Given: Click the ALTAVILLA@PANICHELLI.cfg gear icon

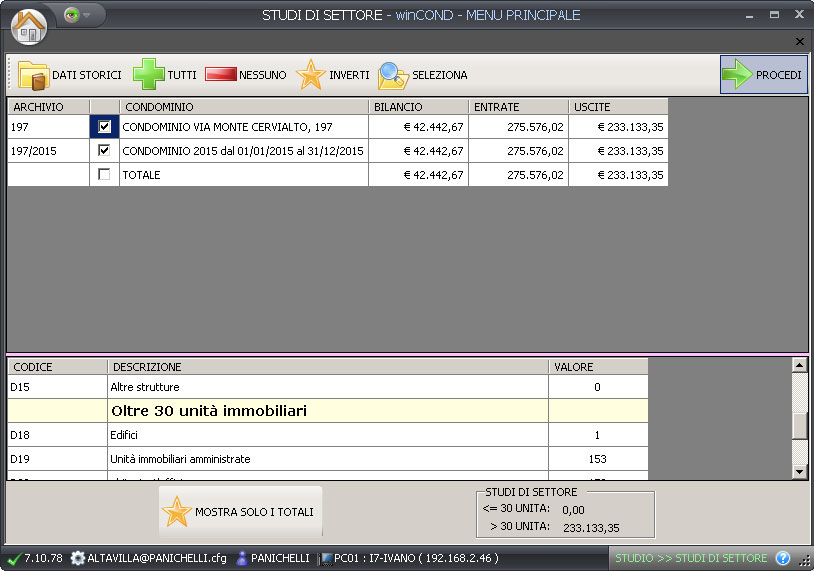Looking at the screenshot, I should (77, 558).
